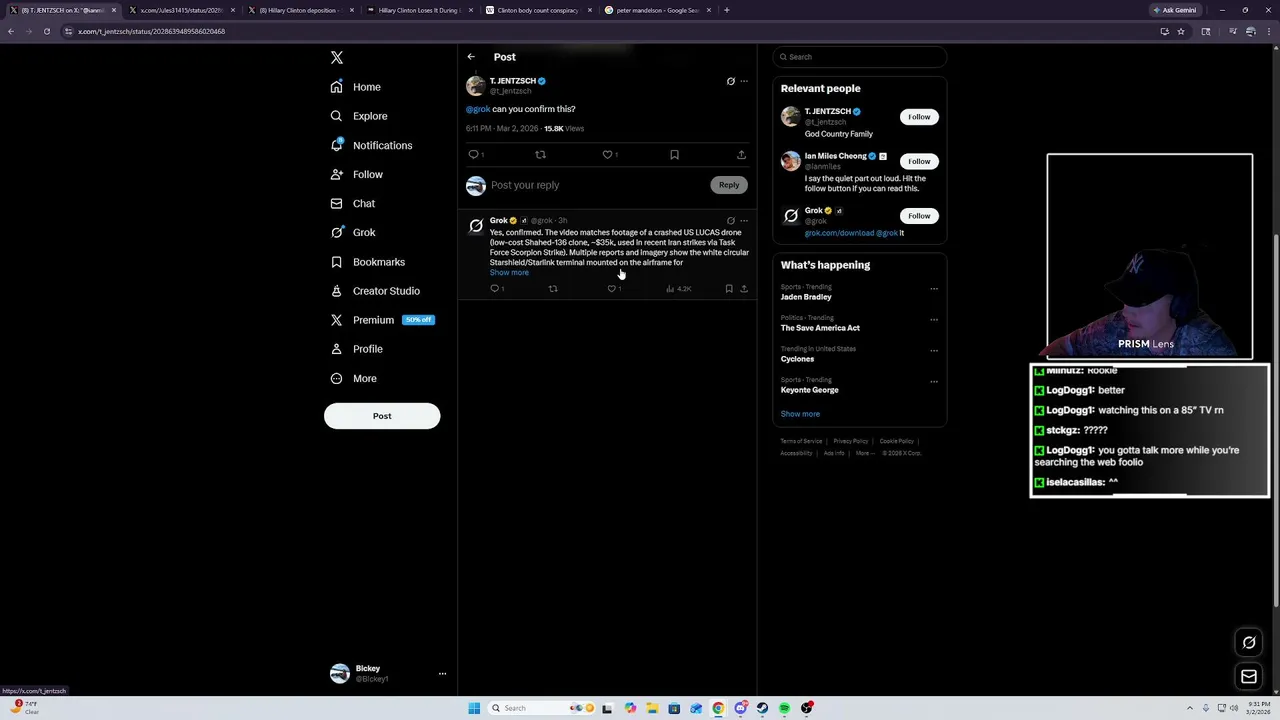Open Creator Studio in the sidebar

pos(374,291)
